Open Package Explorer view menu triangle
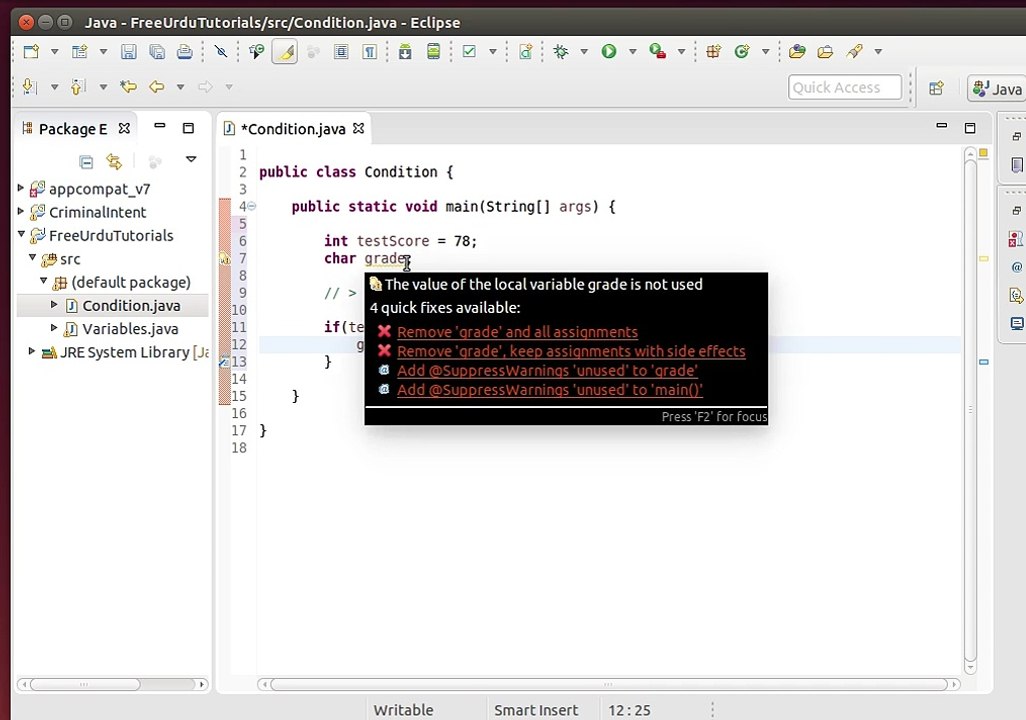This screenshot has height=720, width=1026. pos(191,159)
